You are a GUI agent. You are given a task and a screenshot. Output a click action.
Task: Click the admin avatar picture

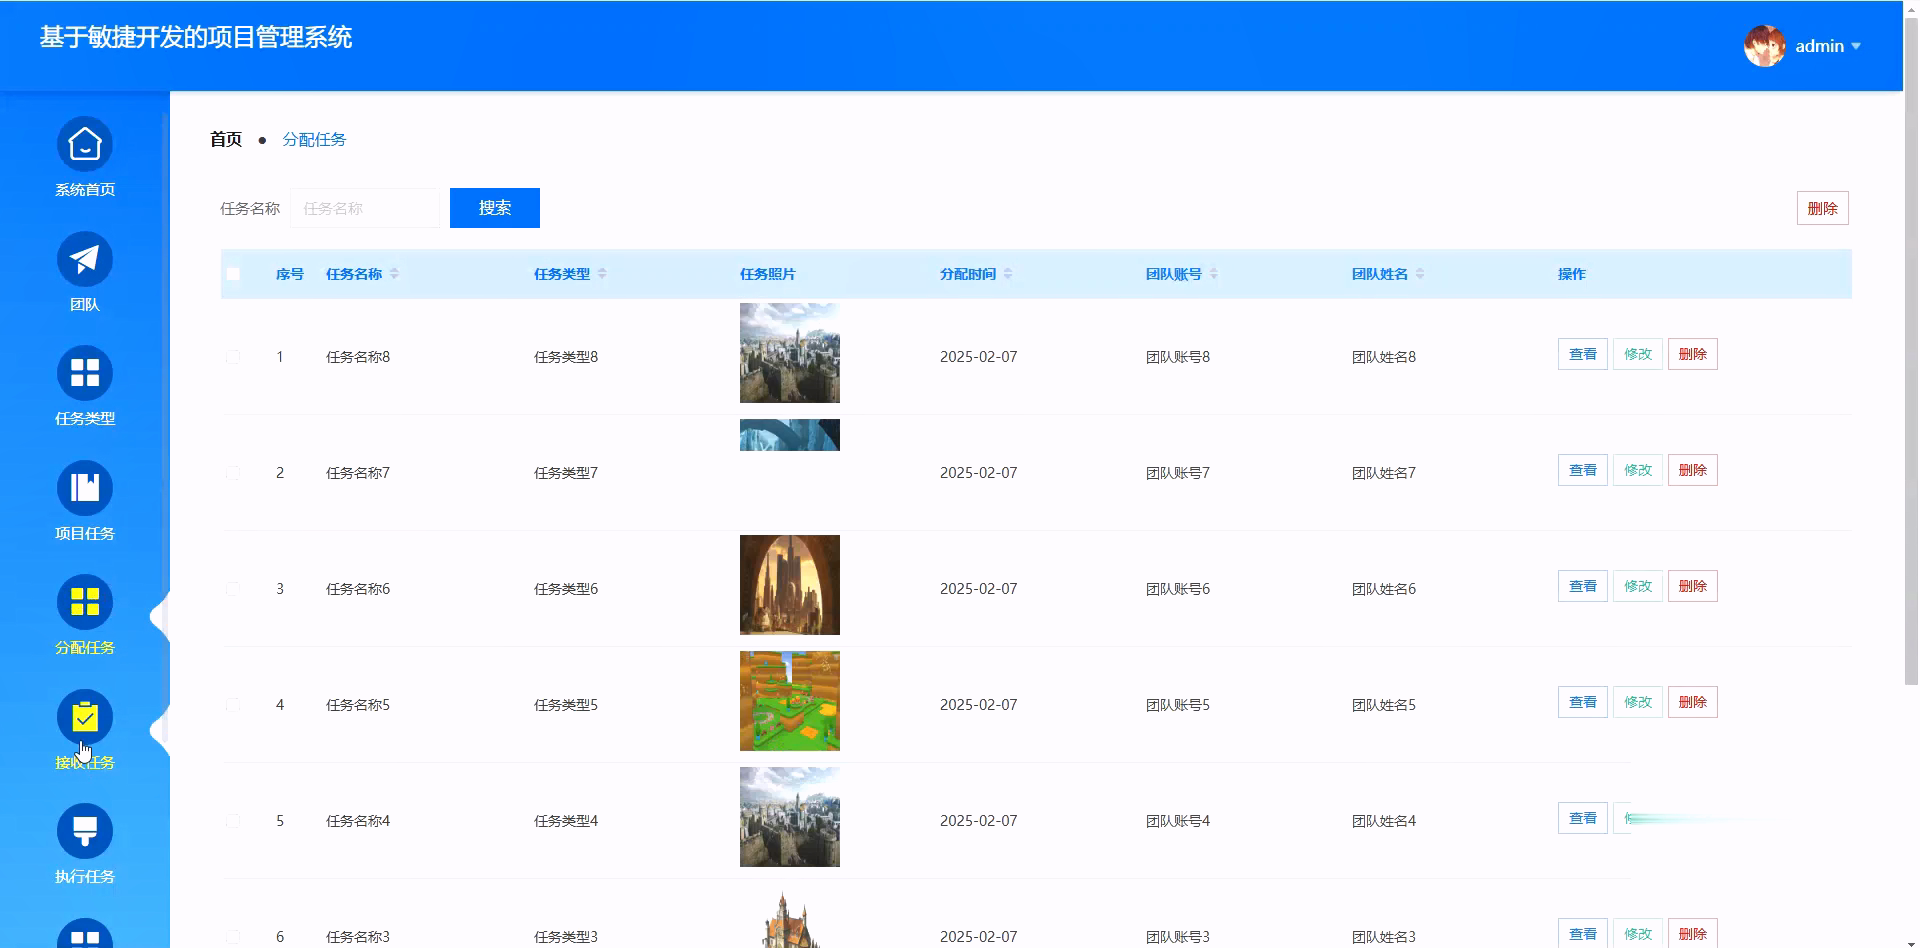(x=1765, y=46)
